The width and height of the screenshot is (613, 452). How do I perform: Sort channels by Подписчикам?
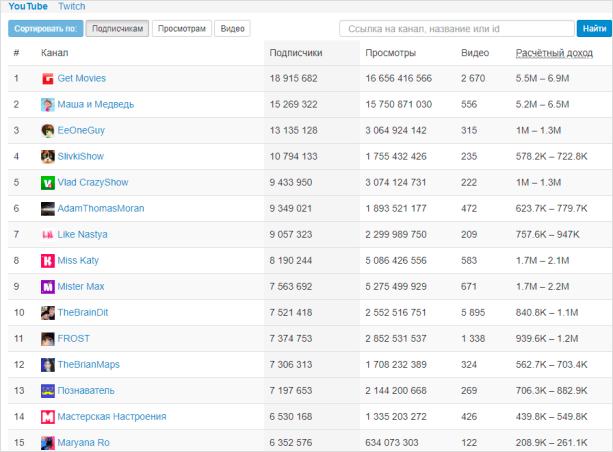[x=117, y=29]
